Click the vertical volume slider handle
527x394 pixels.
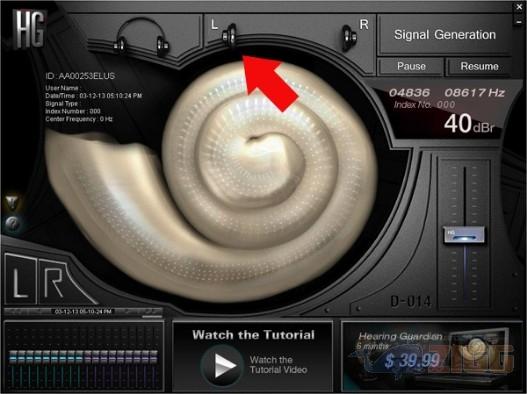464,235
